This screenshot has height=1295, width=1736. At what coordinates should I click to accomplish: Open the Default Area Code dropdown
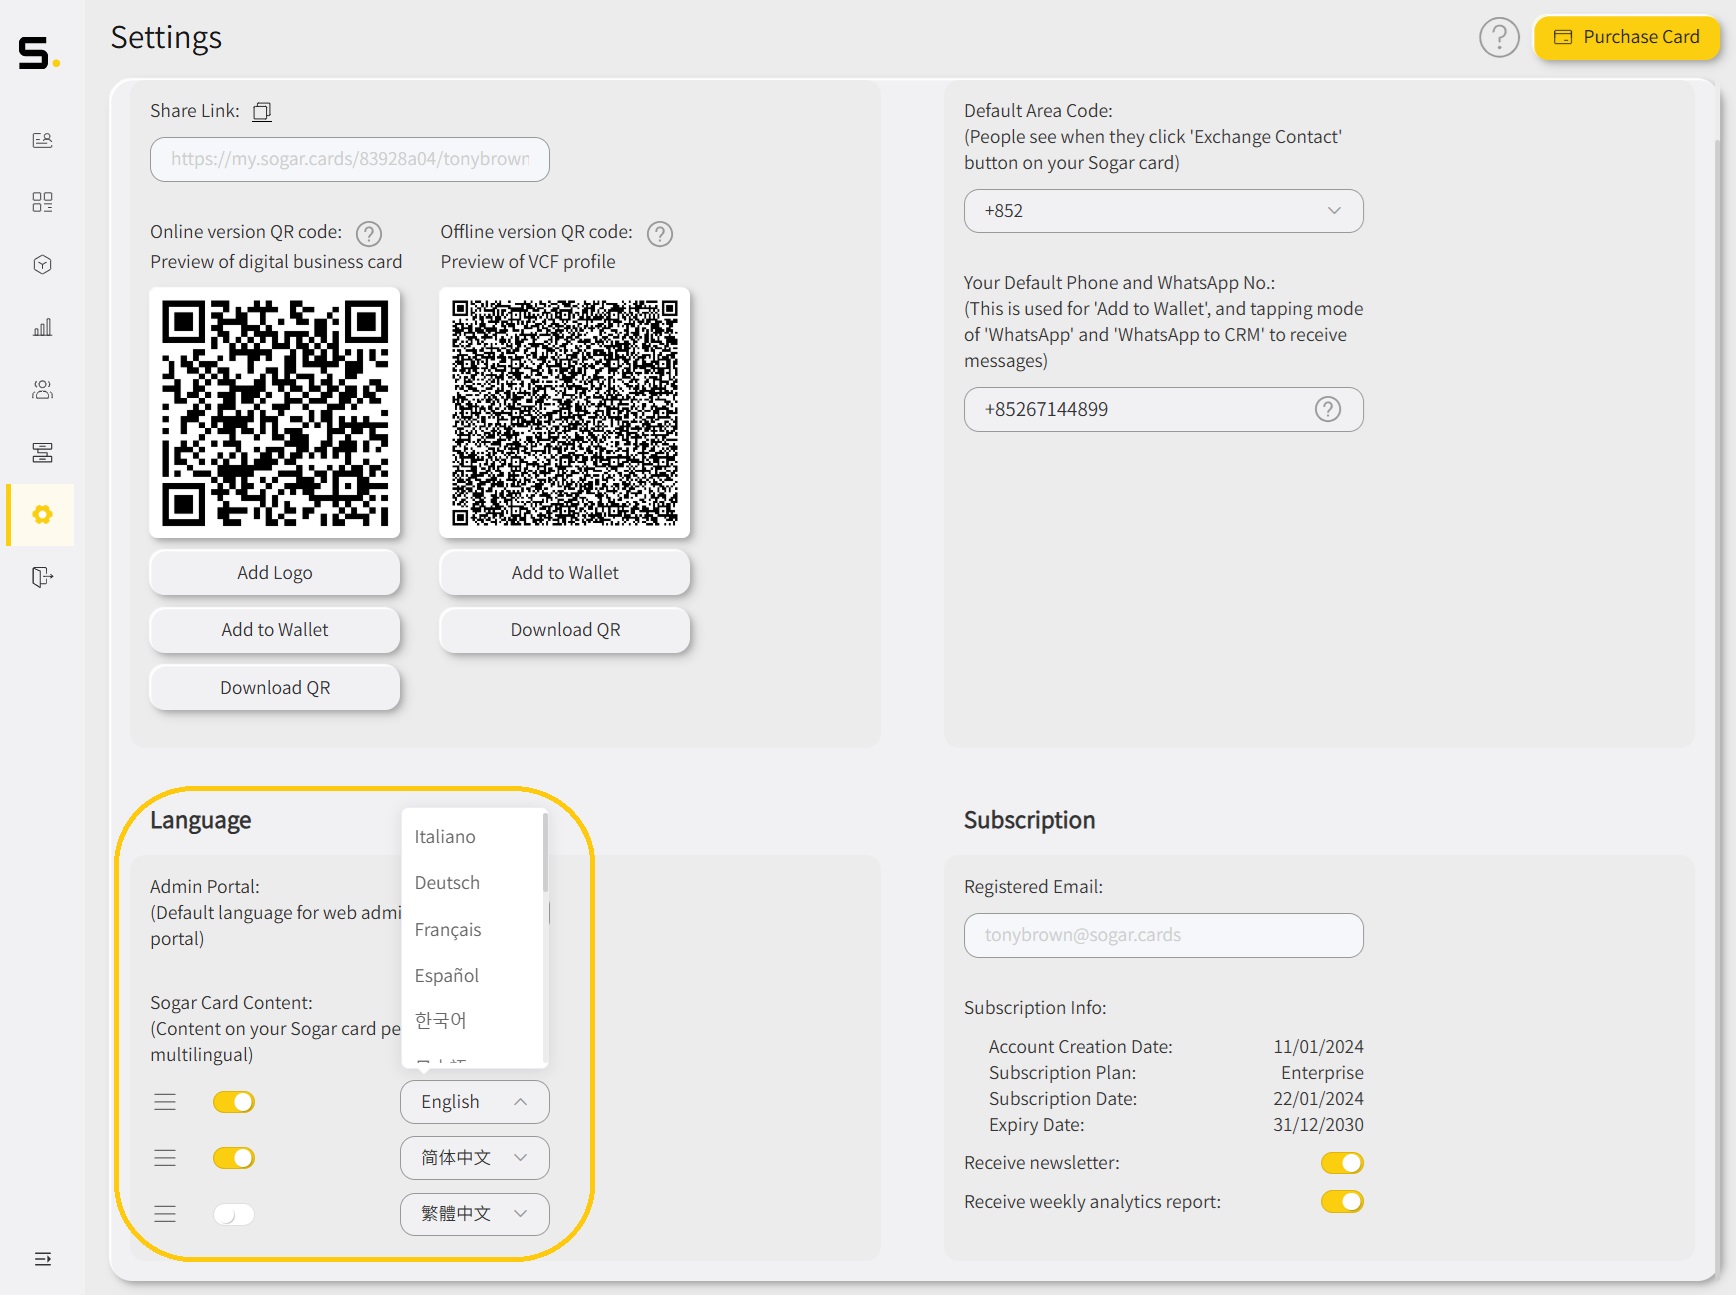1163,211
